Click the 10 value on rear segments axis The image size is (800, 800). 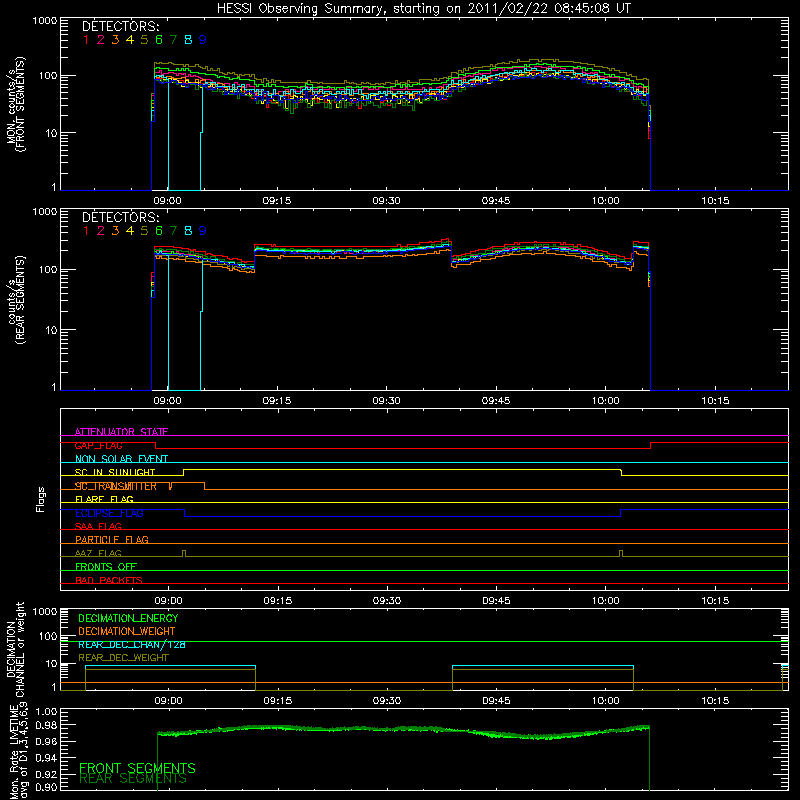click(52, 330)
